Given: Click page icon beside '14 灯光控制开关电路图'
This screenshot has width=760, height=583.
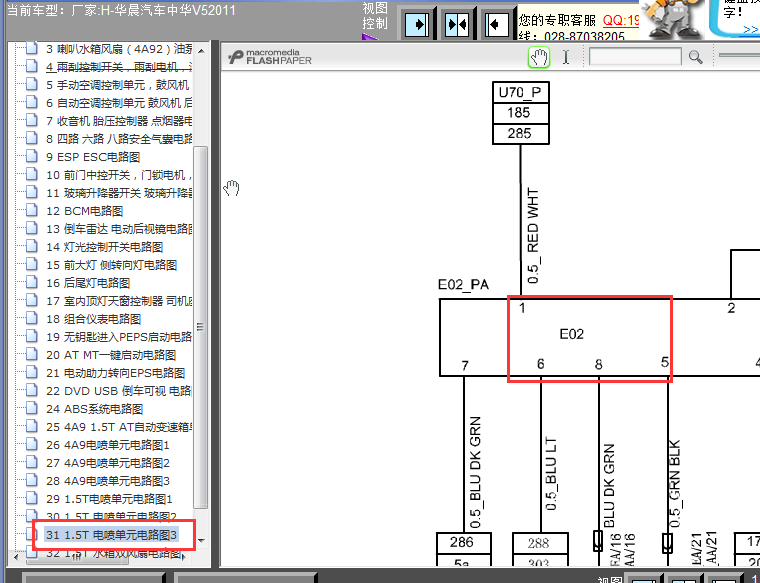Looking at the screenshot, I should [32, 246].
